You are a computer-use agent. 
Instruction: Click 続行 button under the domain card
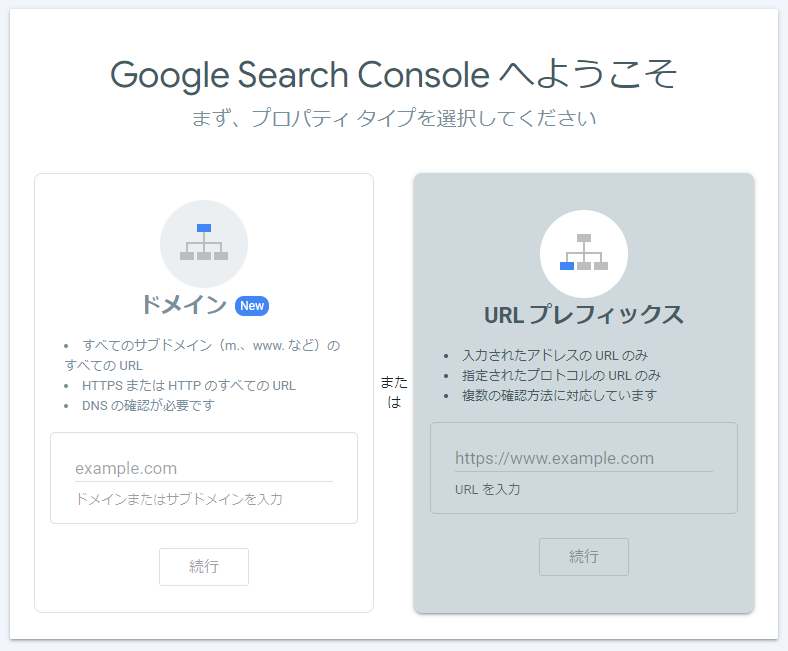pyautogui.click(x=204, y=567)
